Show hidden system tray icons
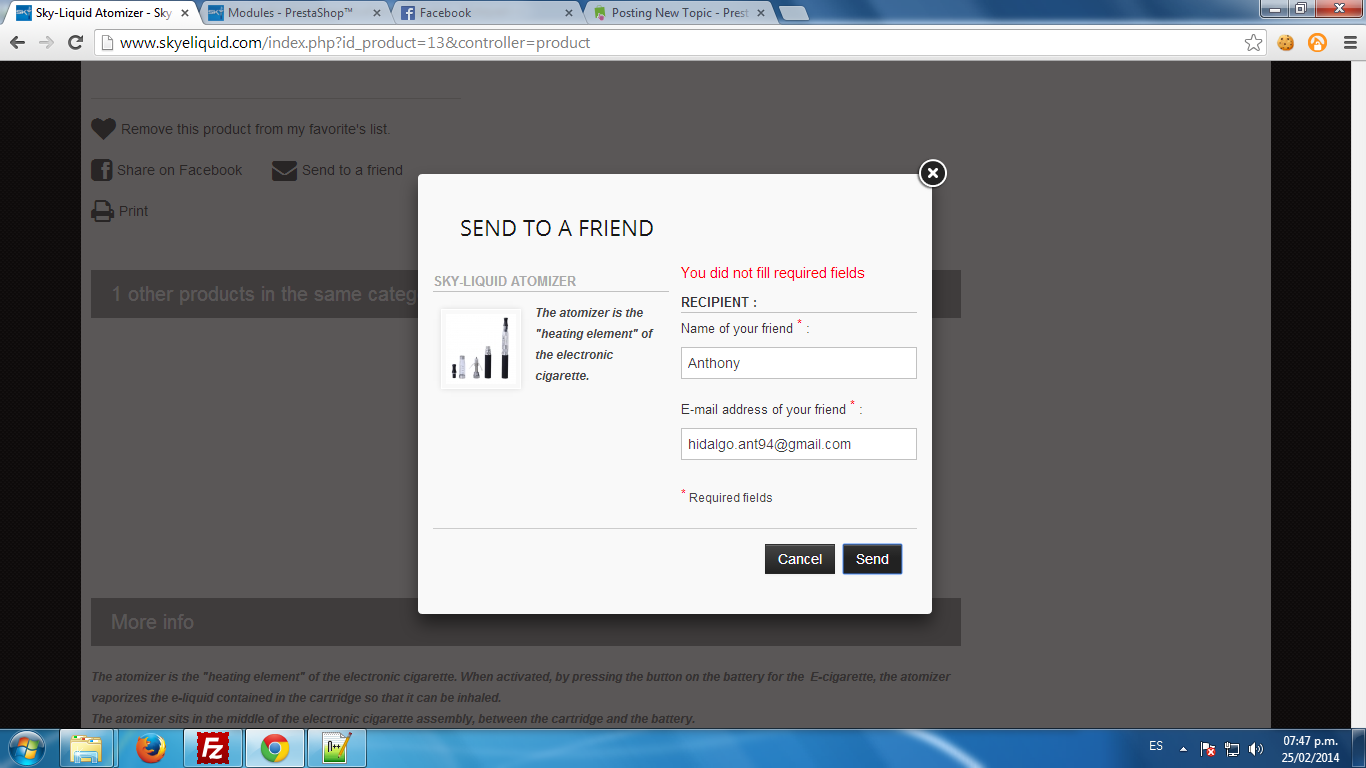Screen dimensions: 1366x768 click(1184, 748)
